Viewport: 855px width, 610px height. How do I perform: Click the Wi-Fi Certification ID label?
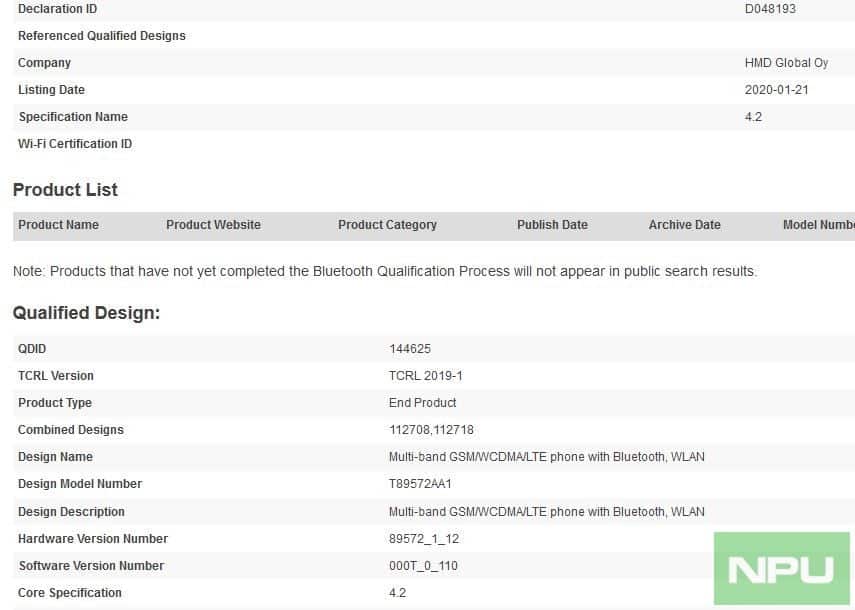click(75, 144)
